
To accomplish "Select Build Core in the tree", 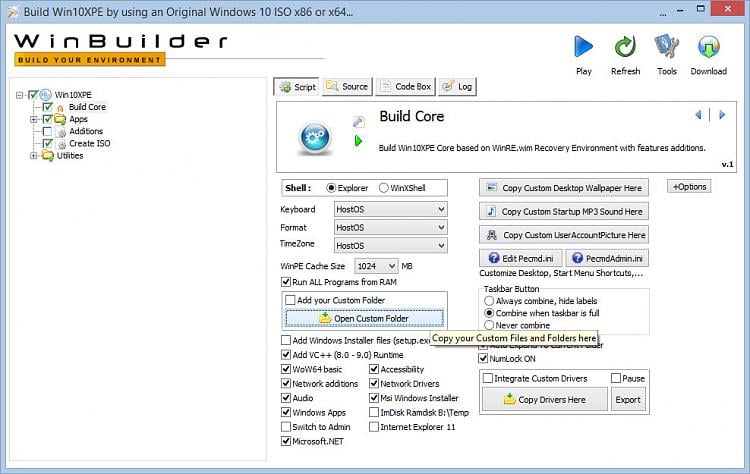I will coord(88,107).
